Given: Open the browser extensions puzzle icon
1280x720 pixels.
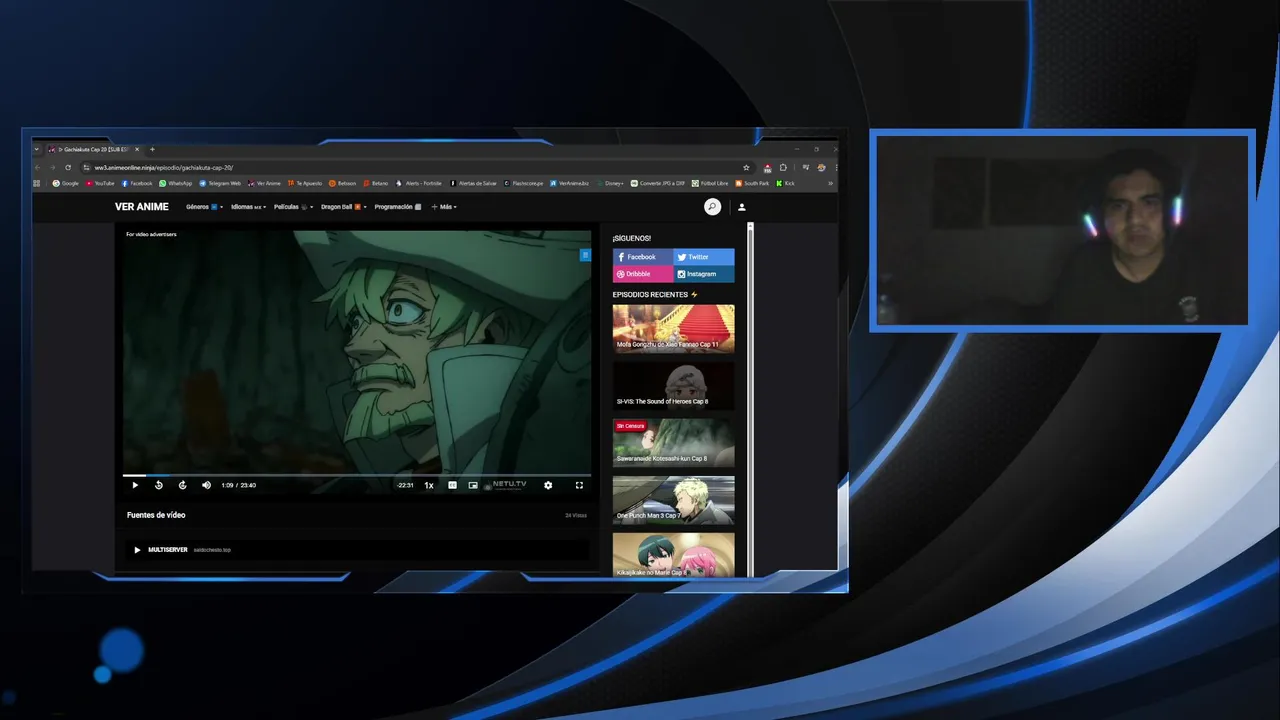Looking at the screenshot, I should [783, 168].
